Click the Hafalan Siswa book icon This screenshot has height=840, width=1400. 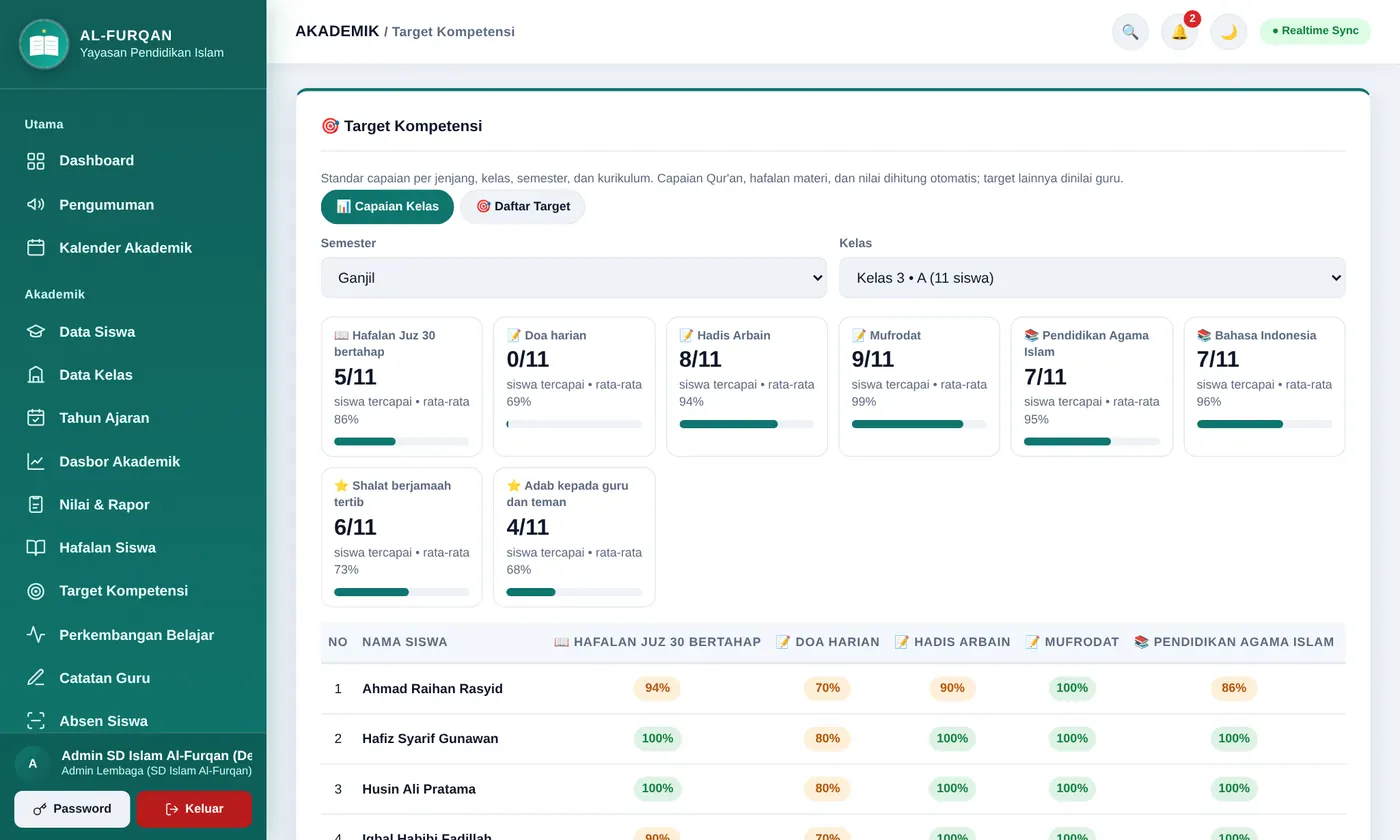point(36,548)
